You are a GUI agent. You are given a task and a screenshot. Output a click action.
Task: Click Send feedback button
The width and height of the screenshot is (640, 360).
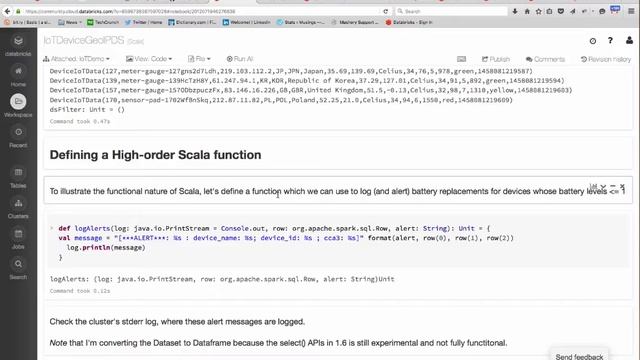pos(579,356)
